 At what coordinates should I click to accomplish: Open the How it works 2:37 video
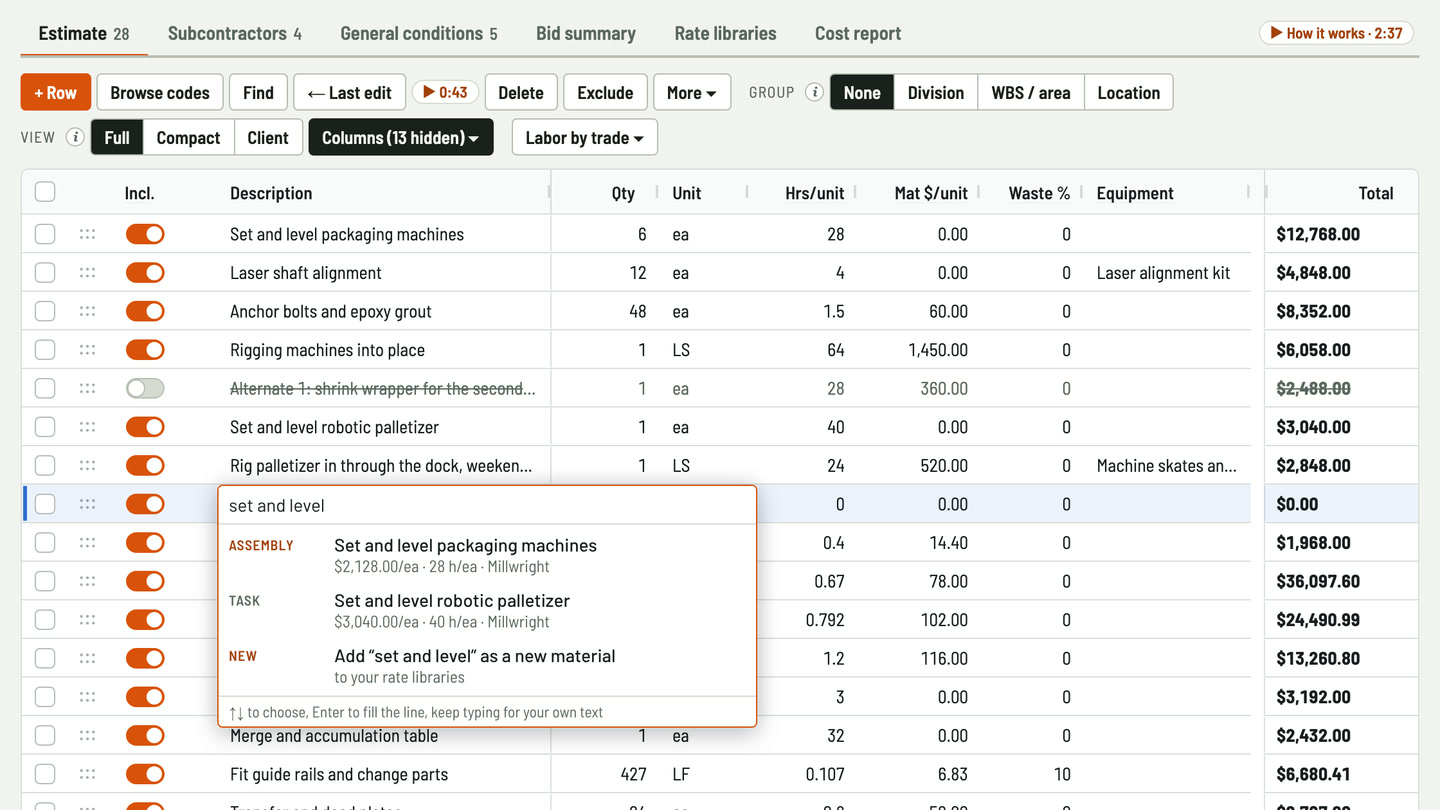point(1336,33)
